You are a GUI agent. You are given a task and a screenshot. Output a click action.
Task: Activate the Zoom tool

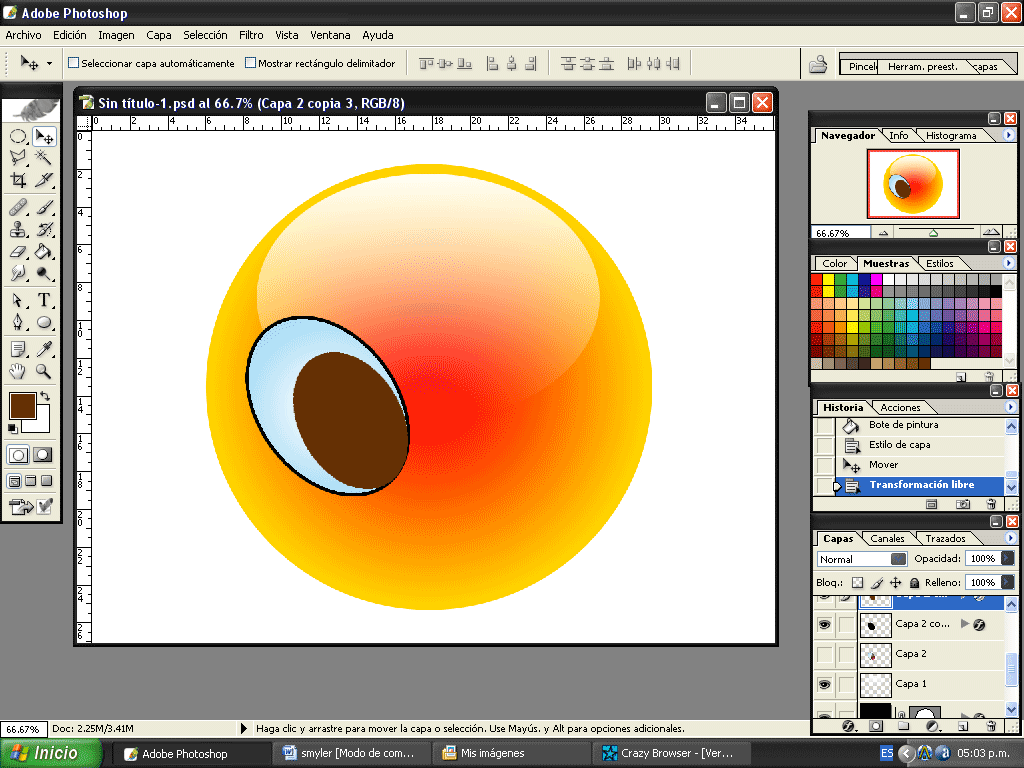point(44,371)
